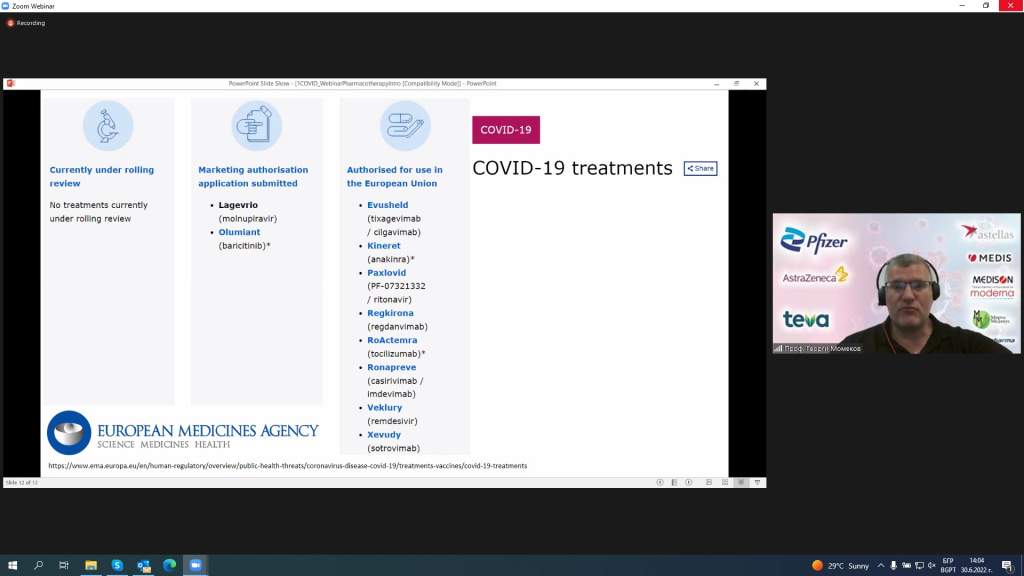This screenshot has width=1024, height=576.
Task: Click the microphone tray icon
Action: [893, 566]
